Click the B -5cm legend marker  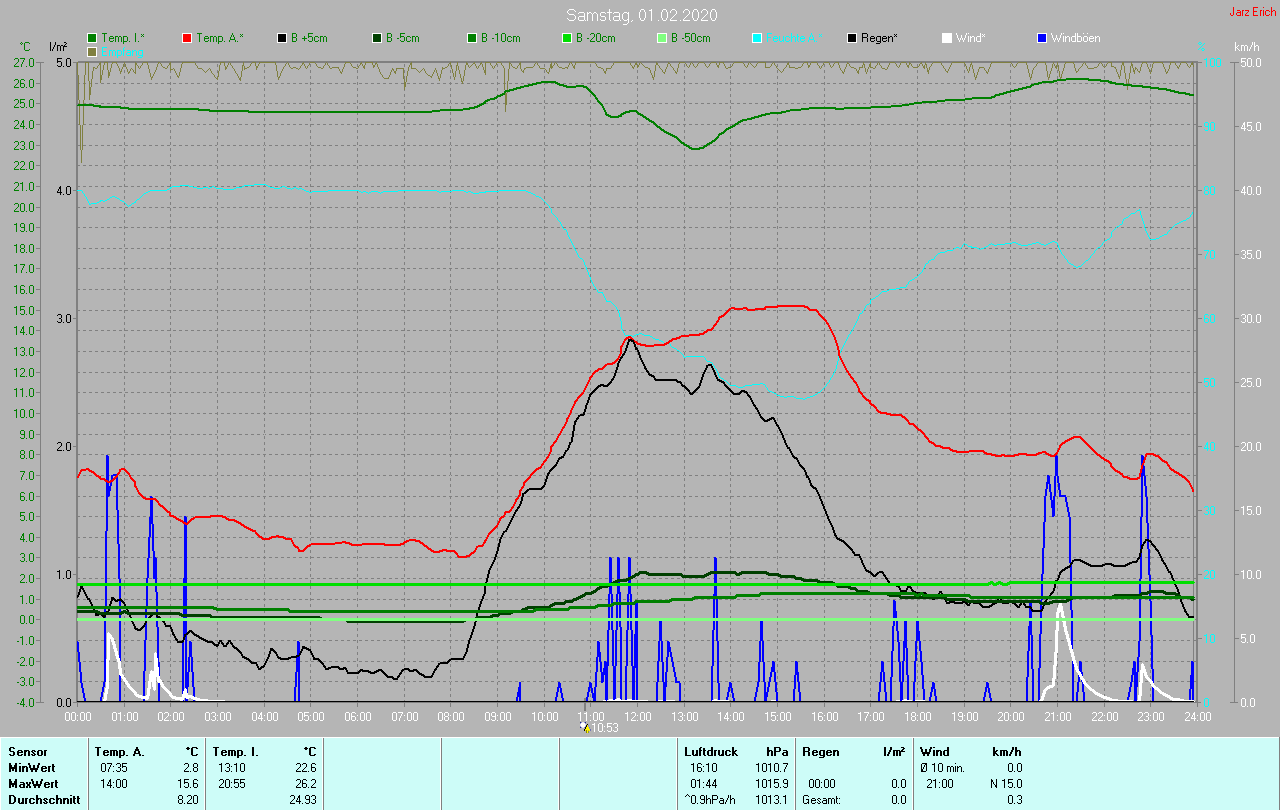pos(378,38)
